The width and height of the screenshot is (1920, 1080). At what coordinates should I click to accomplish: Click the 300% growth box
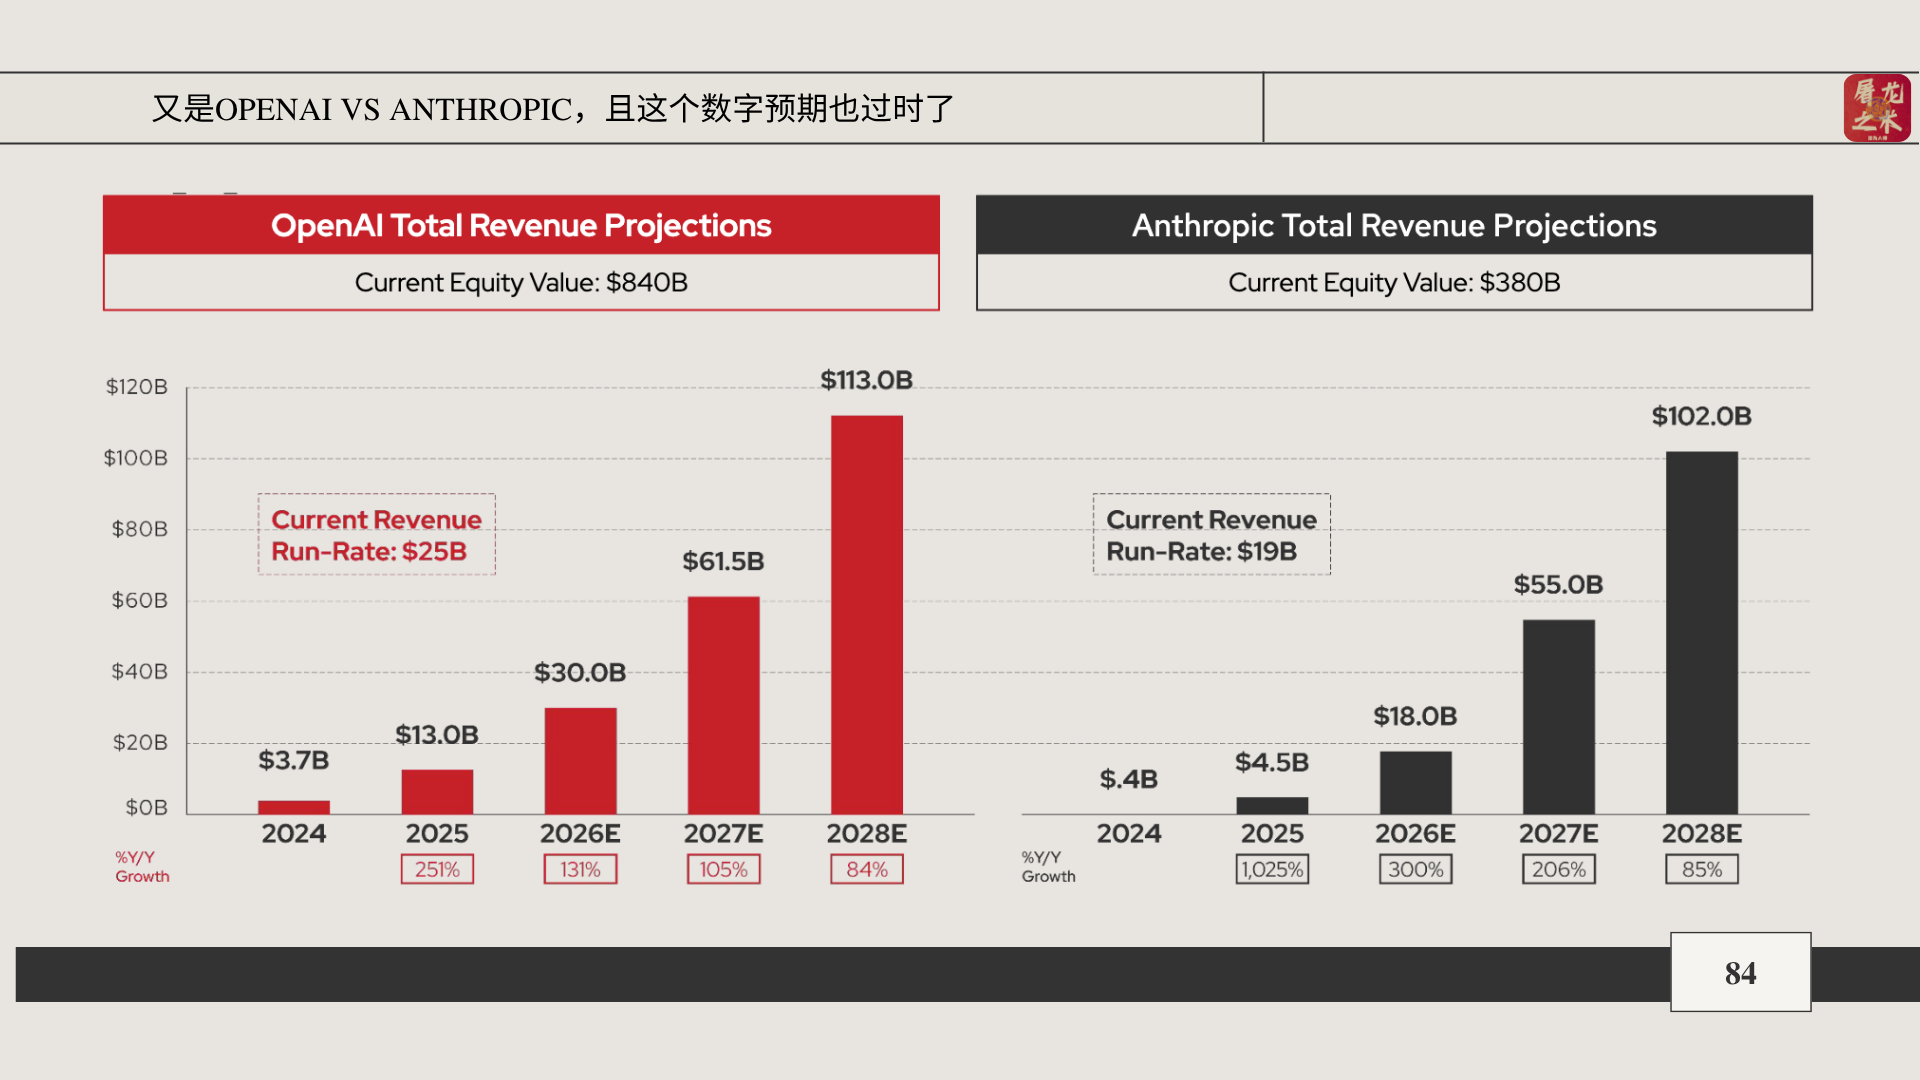[1415, 869]
